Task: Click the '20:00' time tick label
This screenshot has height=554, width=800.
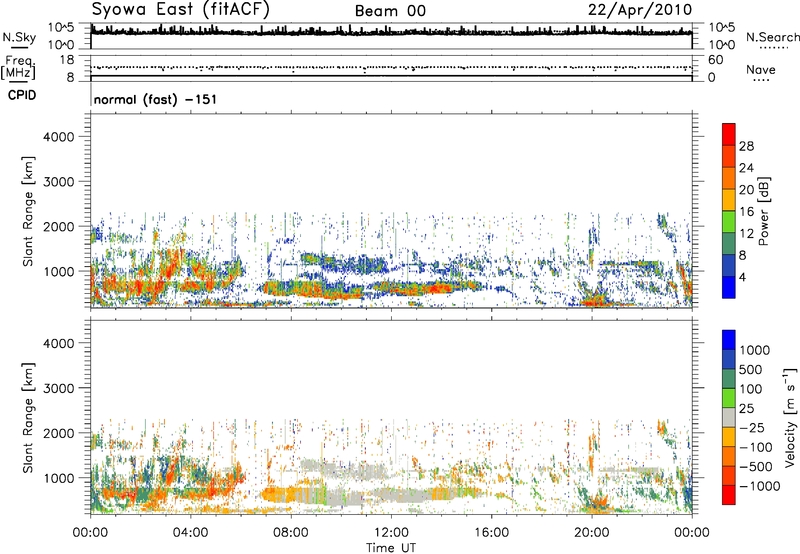Action: [x=591, y=533]
